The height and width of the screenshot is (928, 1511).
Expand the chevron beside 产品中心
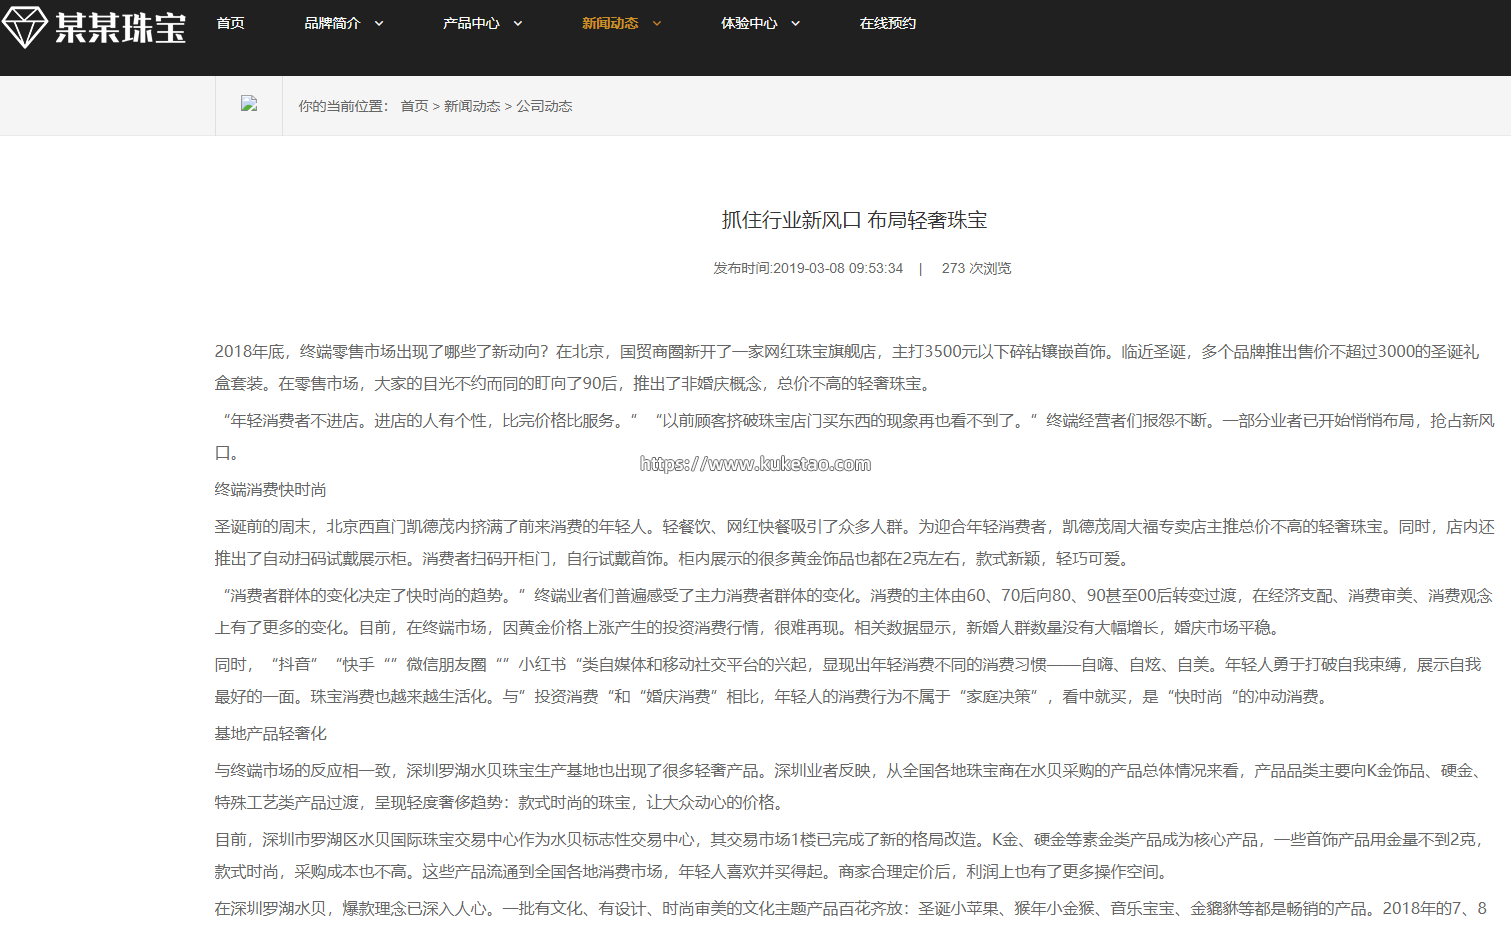(518, 24)
